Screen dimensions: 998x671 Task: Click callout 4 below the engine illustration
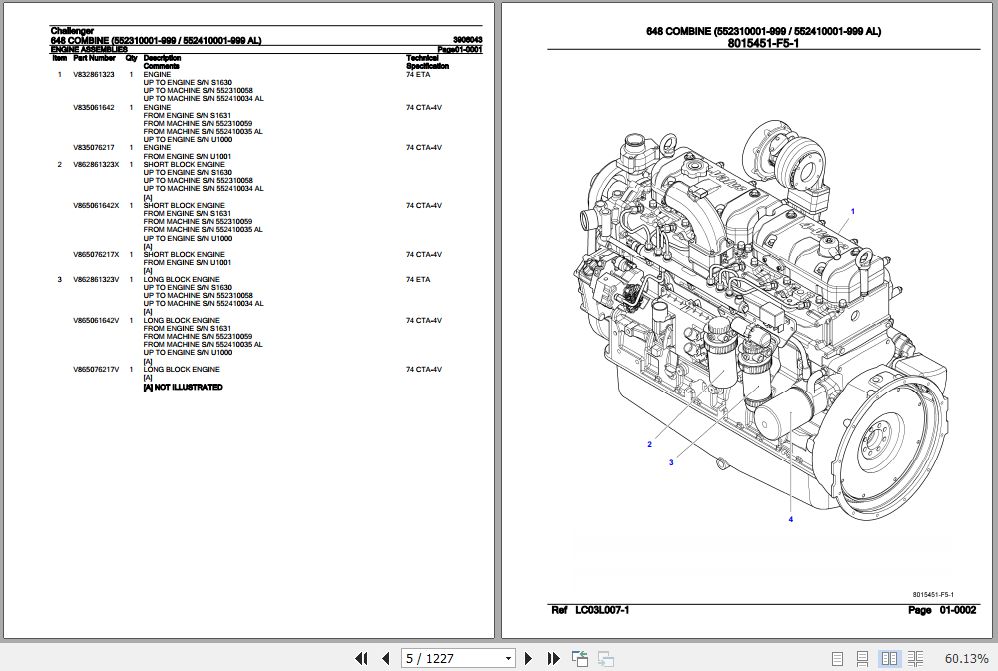(x=790, y=517)
